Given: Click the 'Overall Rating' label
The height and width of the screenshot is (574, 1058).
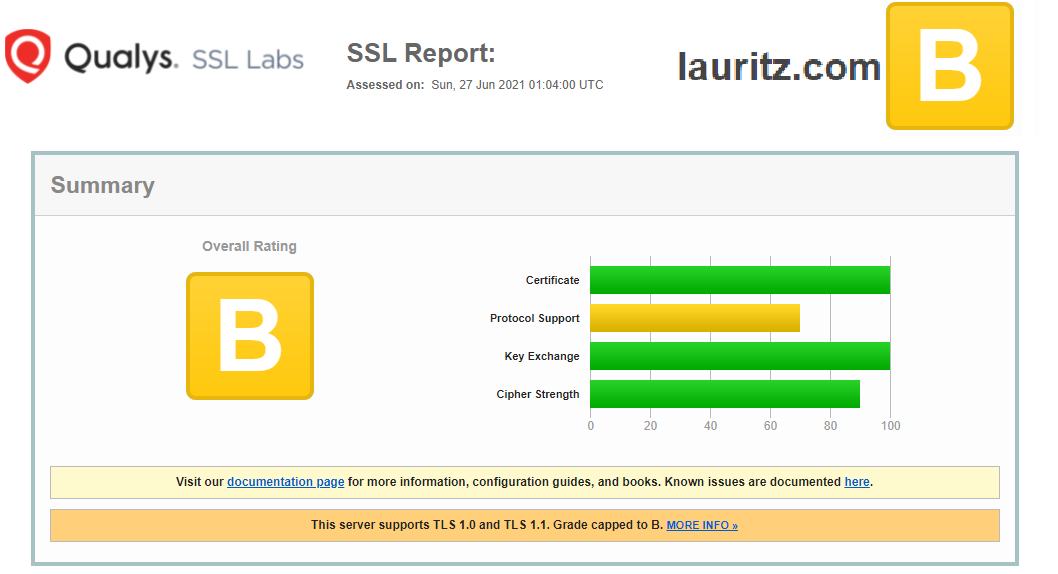Looking at the screenshot, I should point(249,246).
